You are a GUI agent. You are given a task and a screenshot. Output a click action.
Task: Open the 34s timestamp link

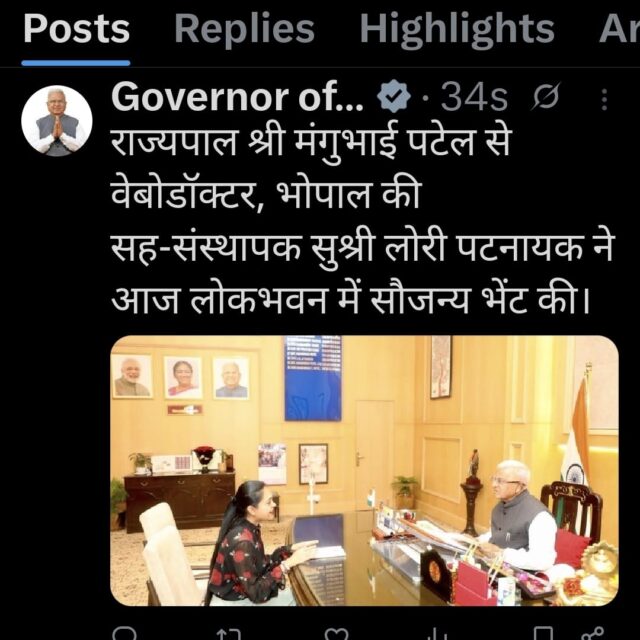(x=474, y=97)
